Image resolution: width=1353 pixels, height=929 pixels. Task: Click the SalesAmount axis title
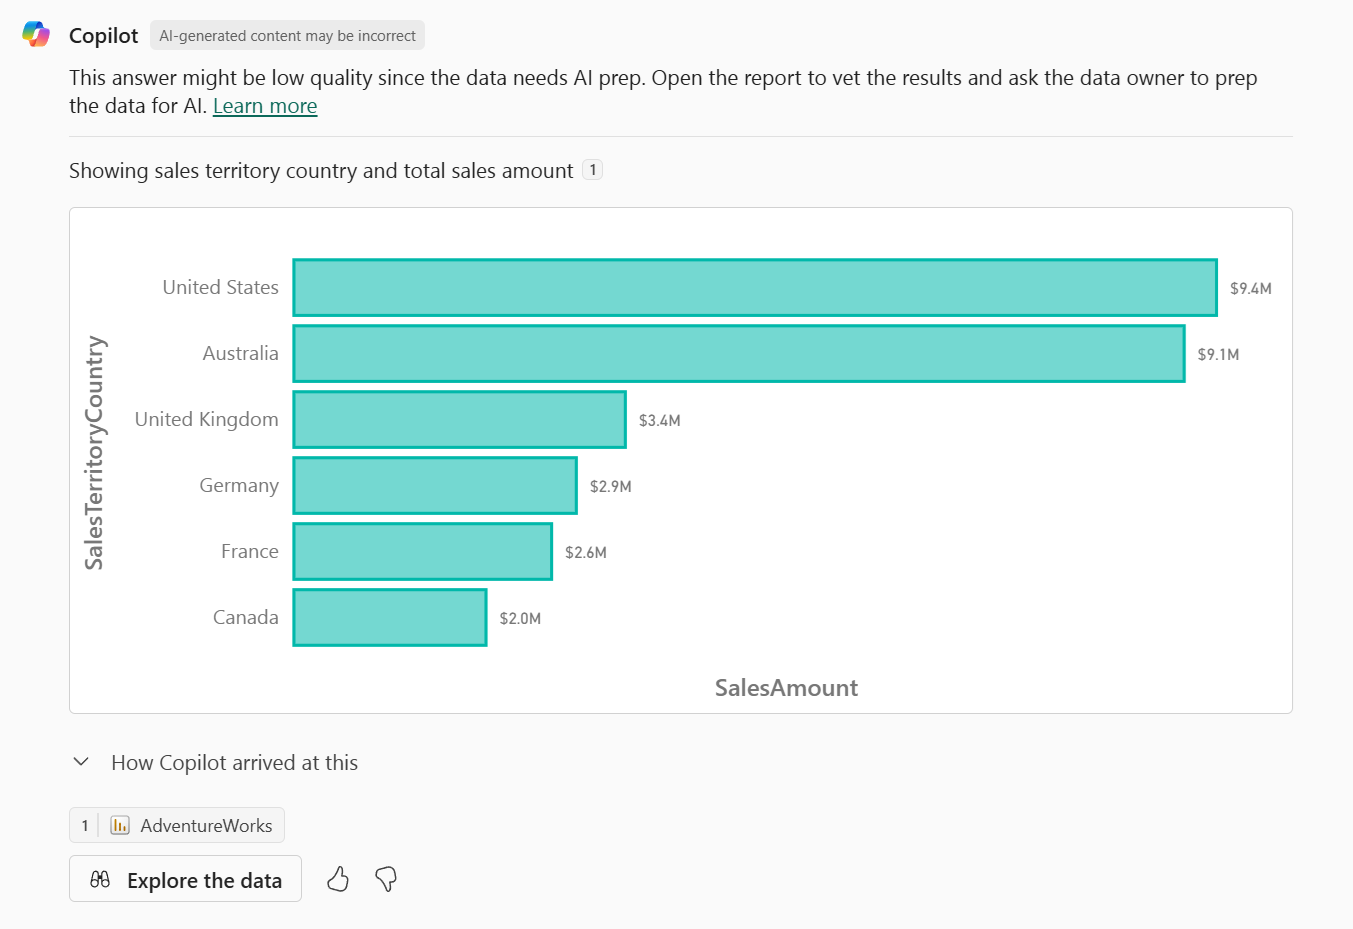point(786,688)
